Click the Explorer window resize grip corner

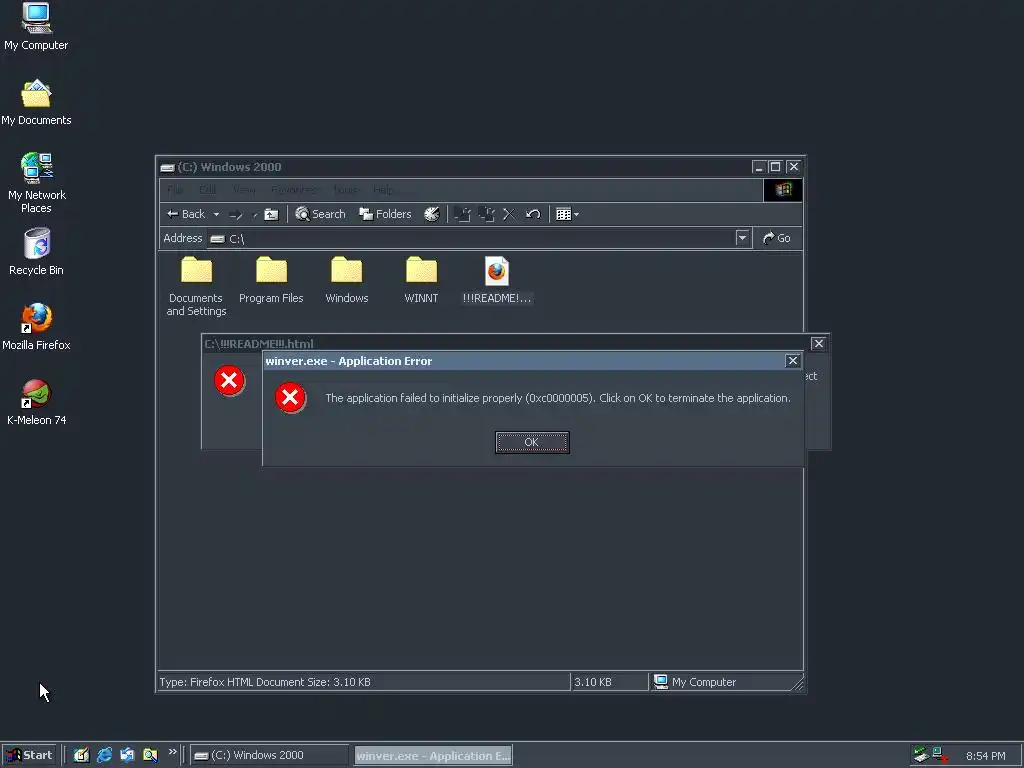point(797,684)
